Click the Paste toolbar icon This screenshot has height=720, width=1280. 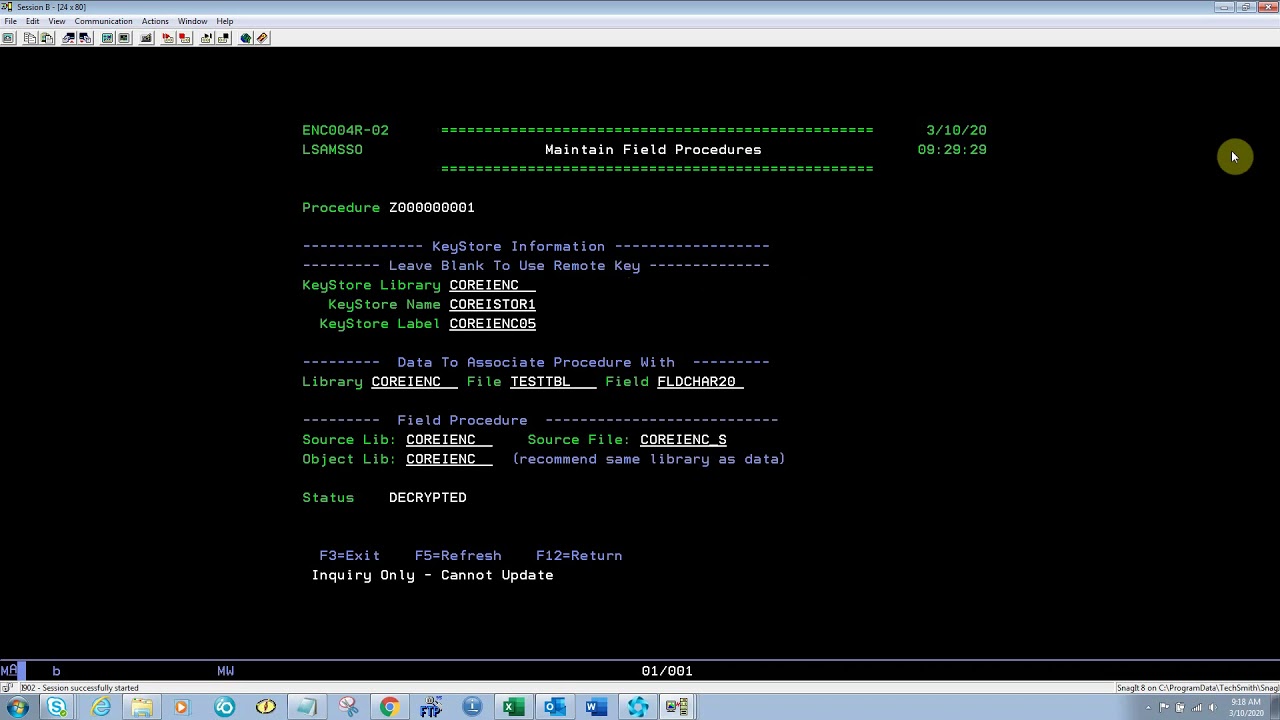point(46,38)
